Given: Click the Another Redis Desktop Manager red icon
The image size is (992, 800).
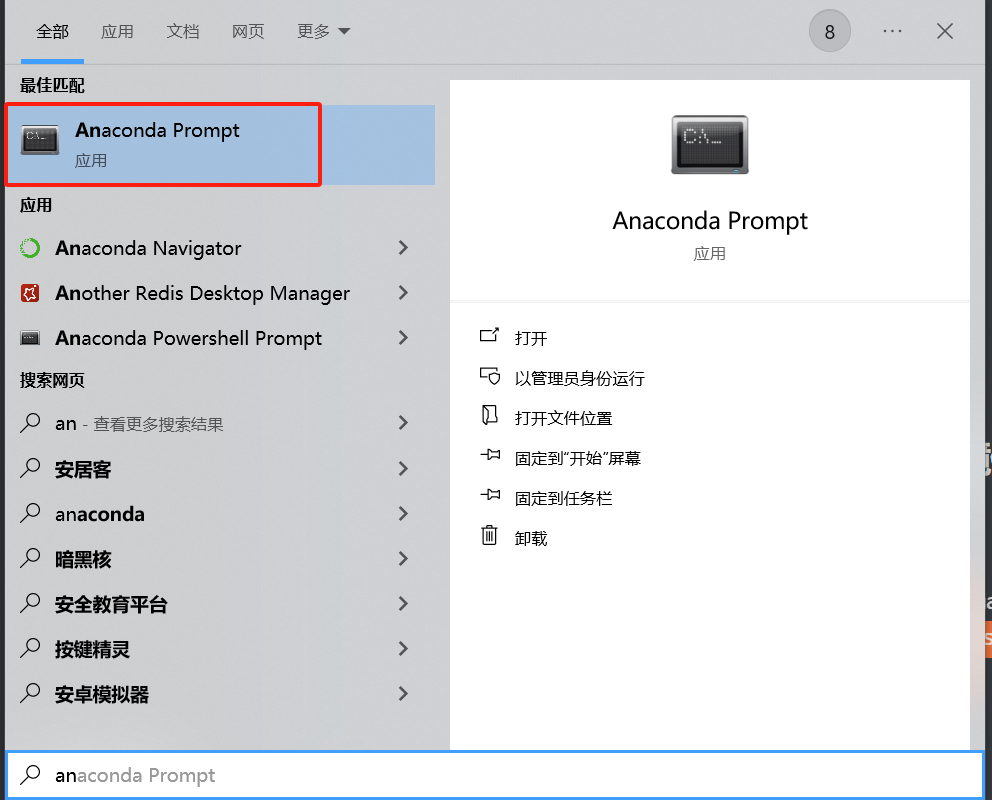Looking at the screenshot, I should (30, 293).
